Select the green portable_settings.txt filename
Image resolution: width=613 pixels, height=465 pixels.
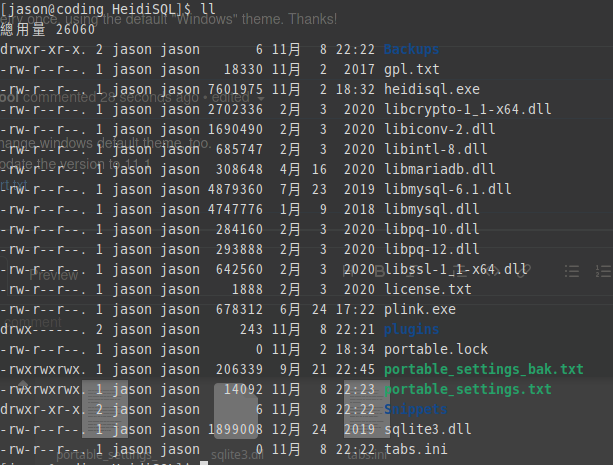tap(468, 389)
